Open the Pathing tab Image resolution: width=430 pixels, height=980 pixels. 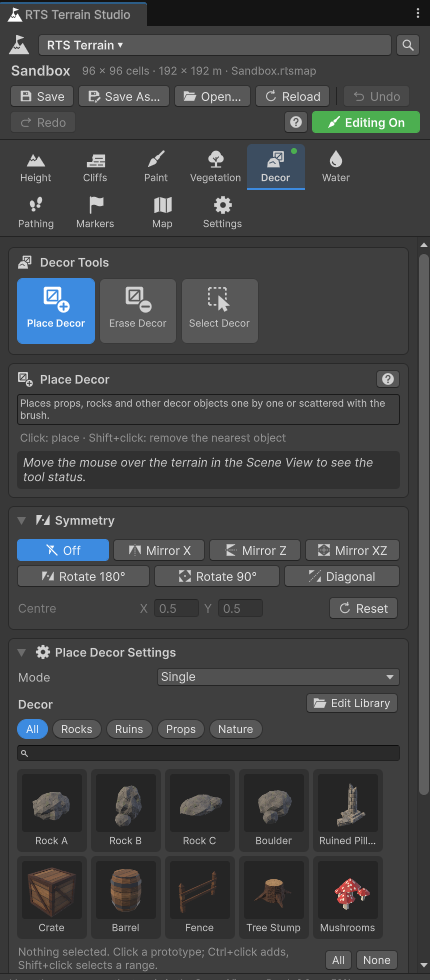[36, 213]
